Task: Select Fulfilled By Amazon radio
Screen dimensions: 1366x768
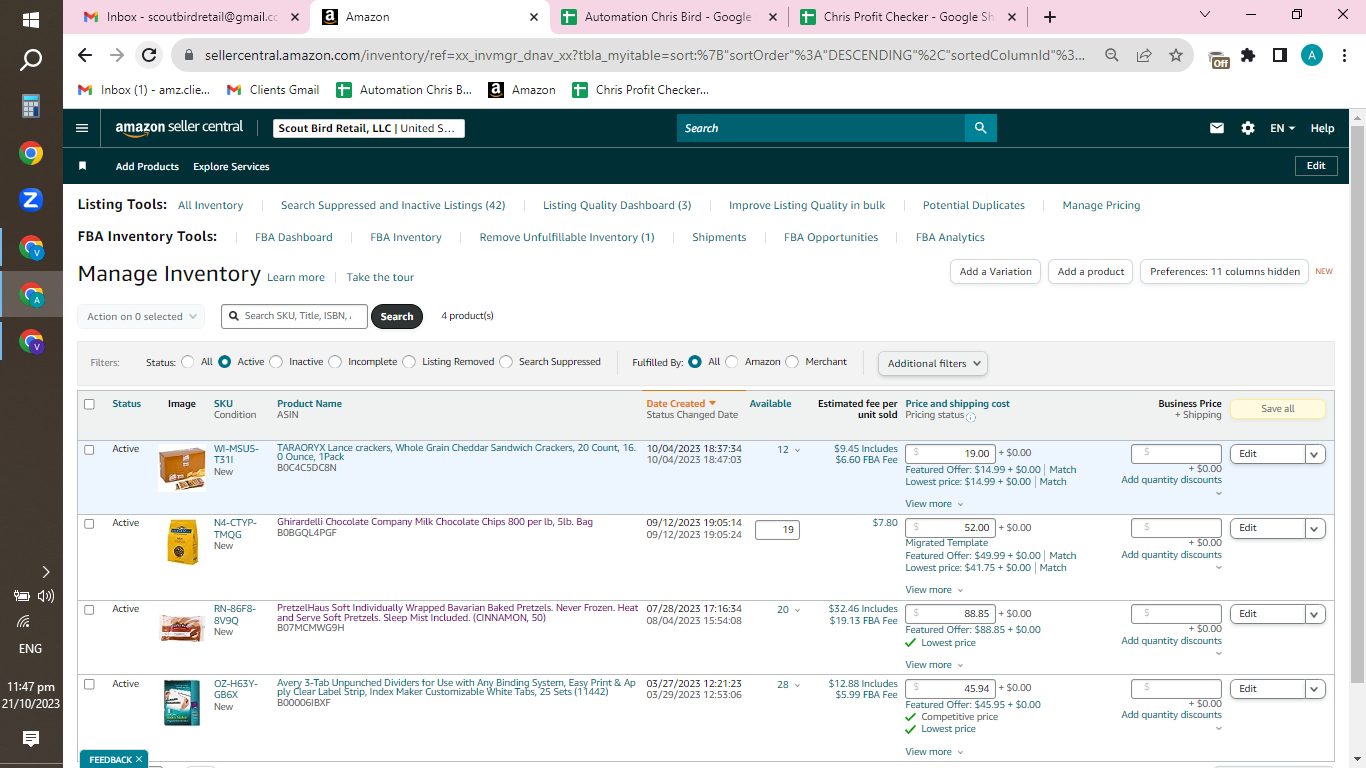Action: (732, 362)
